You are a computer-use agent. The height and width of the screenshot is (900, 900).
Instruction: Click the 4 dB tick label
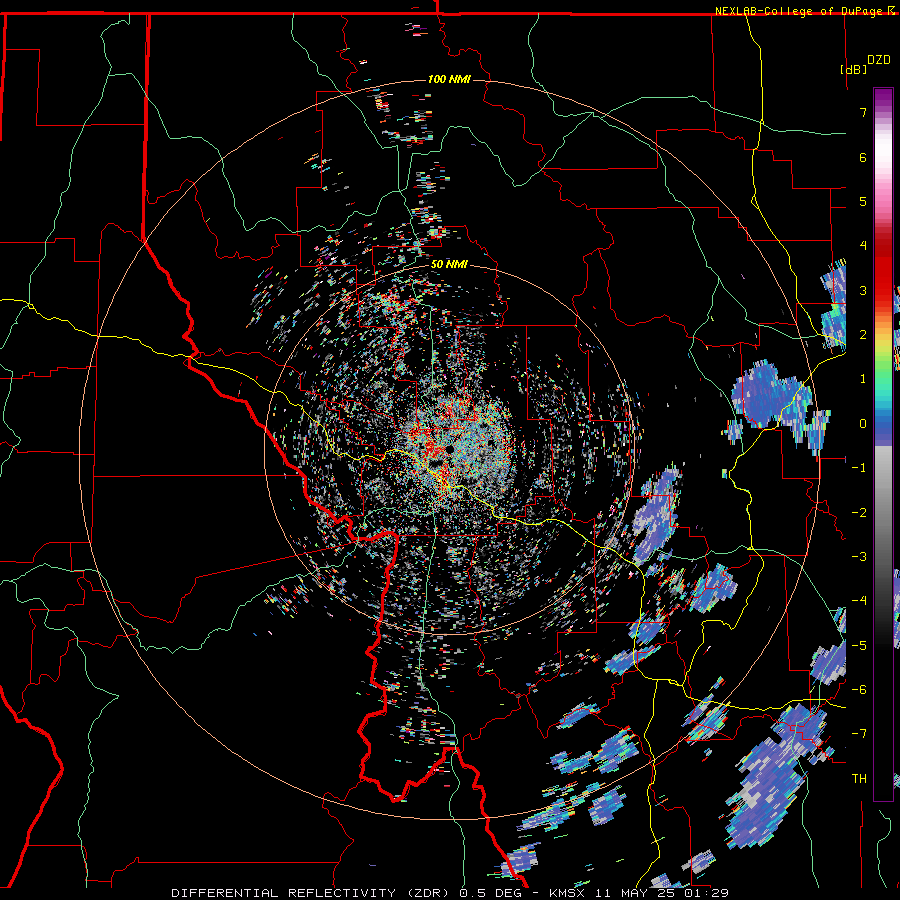click(x=863, y=246)
